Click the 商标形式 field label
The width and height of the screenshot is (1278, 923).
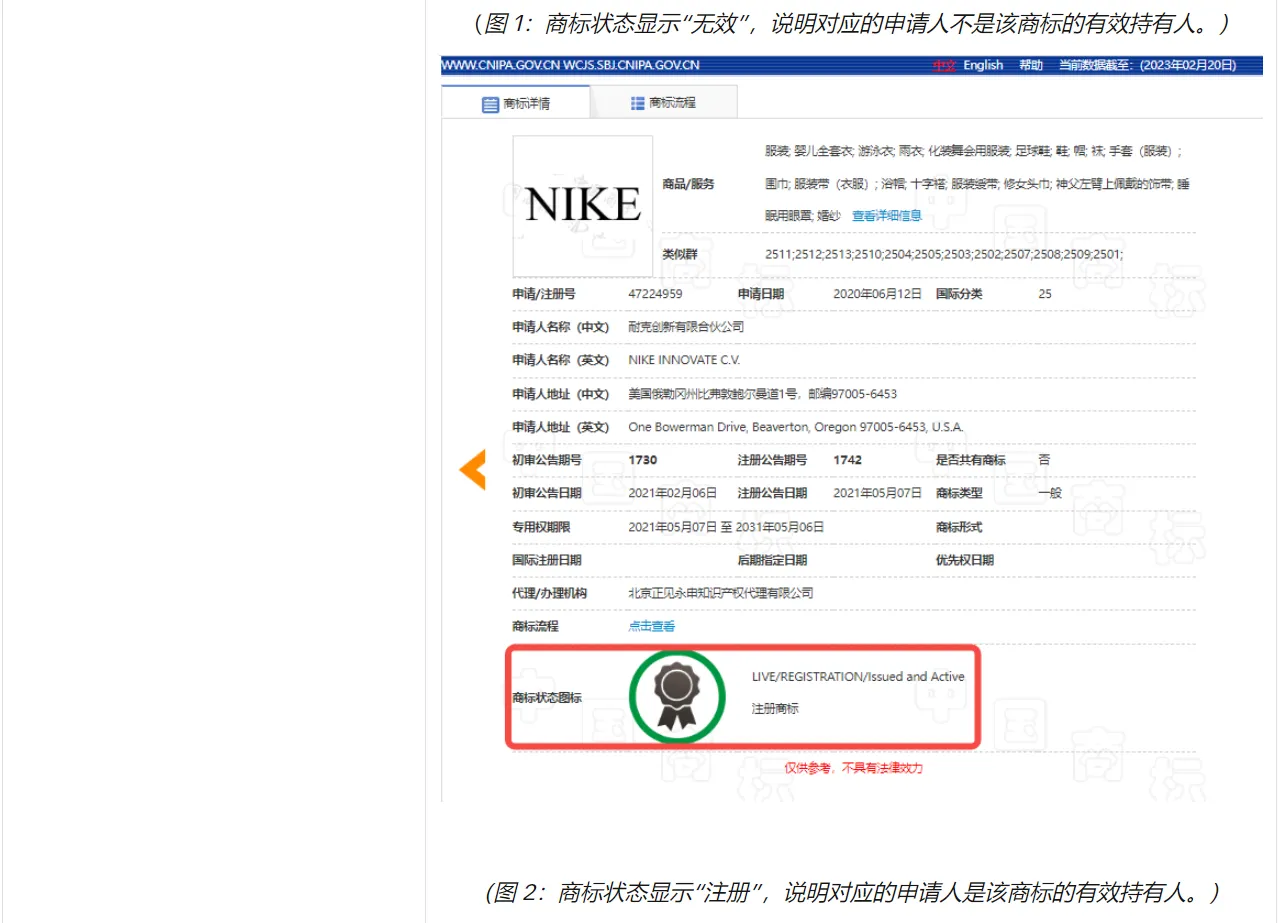click(x=959, y=527)
